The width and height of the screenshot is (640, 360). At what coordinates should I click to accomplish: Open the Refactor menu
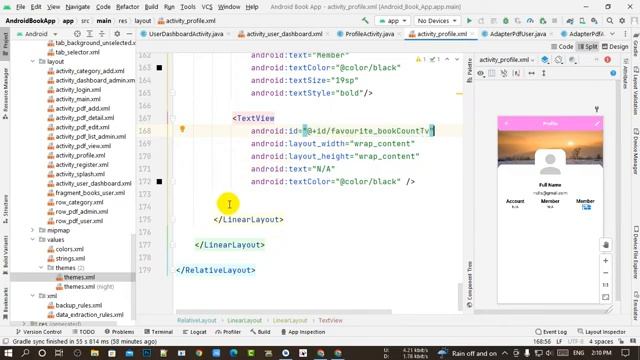(127, 7)
